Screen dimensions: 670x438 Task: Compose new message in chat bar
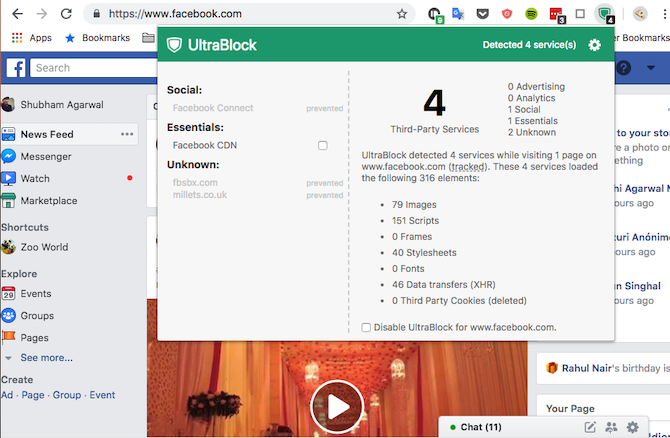(590, 426)
